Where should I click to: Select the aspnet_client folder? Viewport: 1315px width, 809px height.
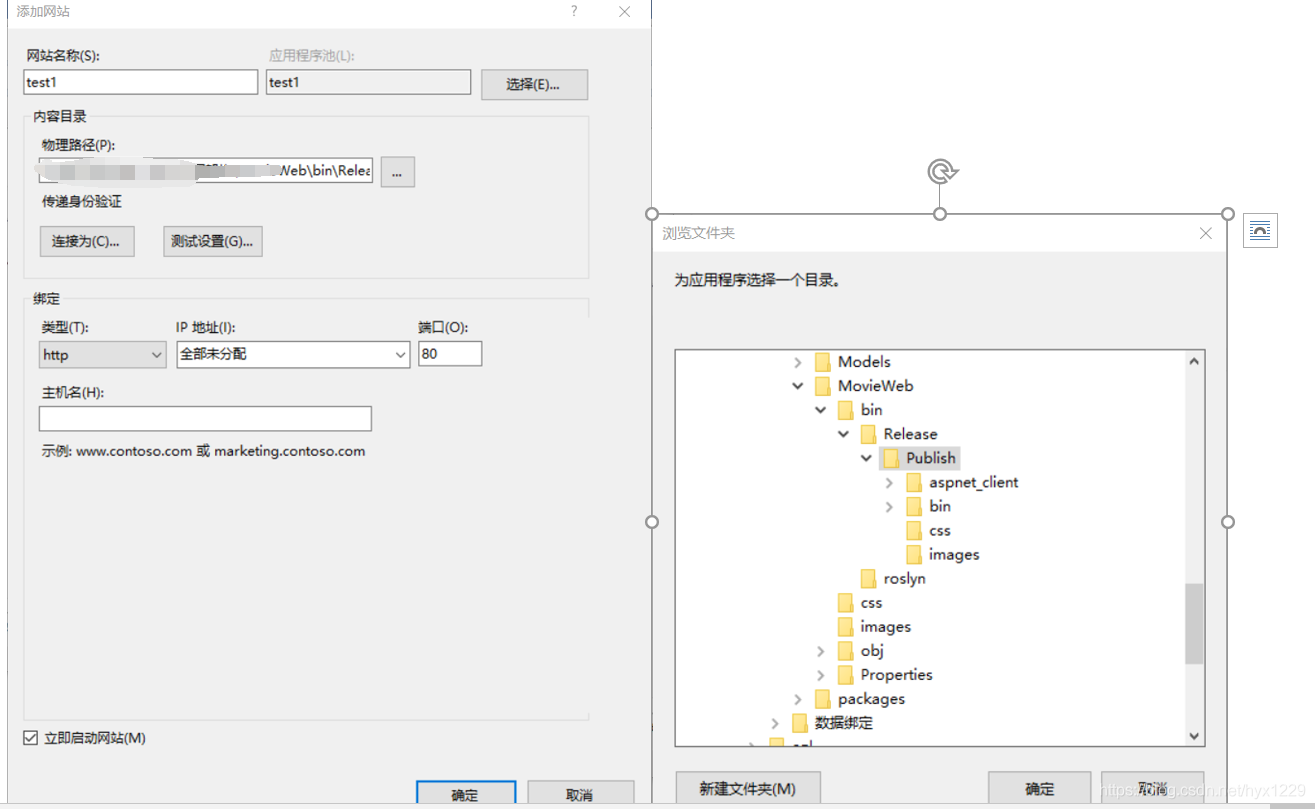point(973,482)
